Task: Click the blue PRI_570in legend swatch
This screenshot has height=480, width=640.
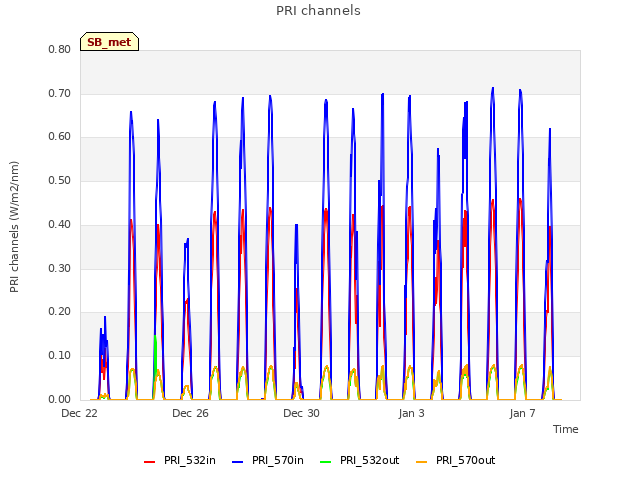Action: (238, 462)
